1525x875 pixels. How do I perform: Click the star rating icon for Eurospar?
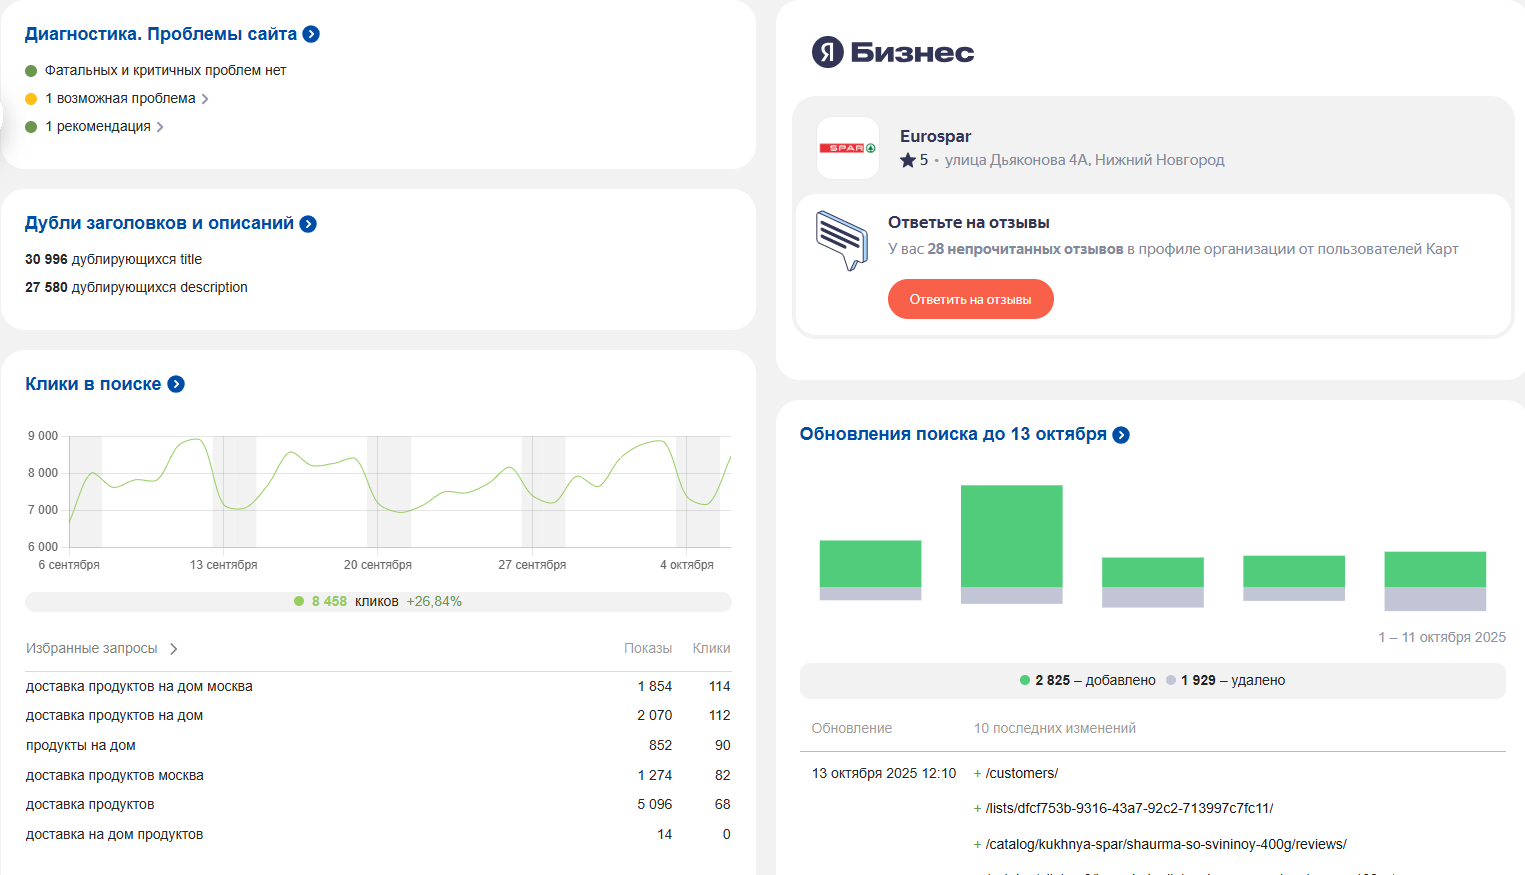click(907, 160)
